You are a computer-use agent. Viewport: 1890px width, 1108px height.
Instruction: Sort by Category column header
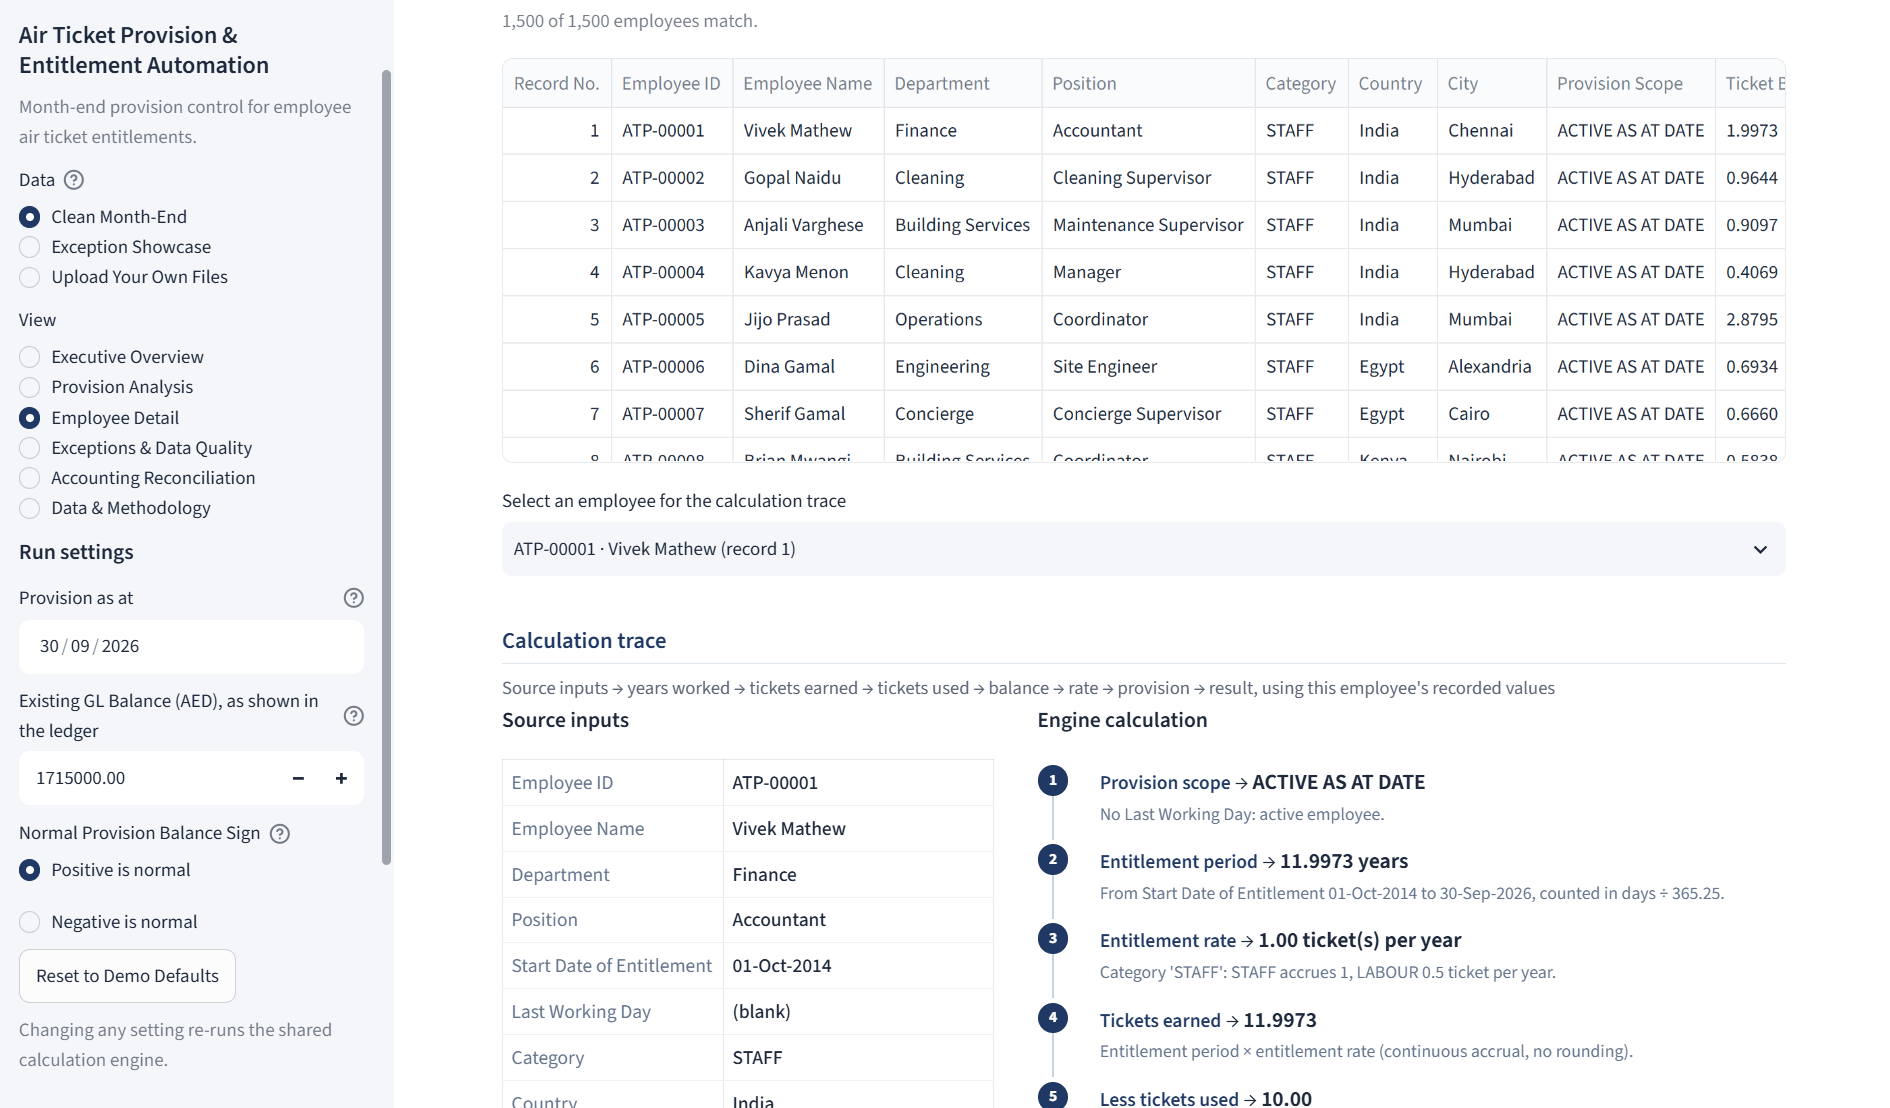1300,84
